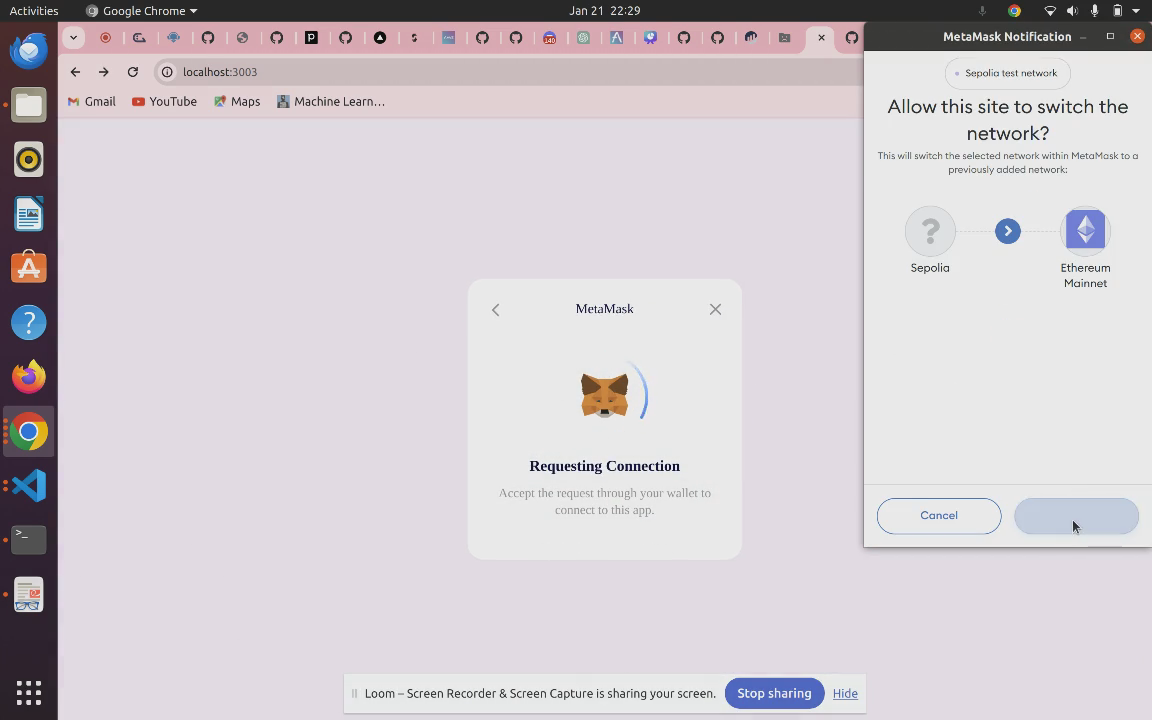The width and height of the screenshot is (1152, 720).
Task: Close the active localhost tab
Action: (x=821, y=37)
